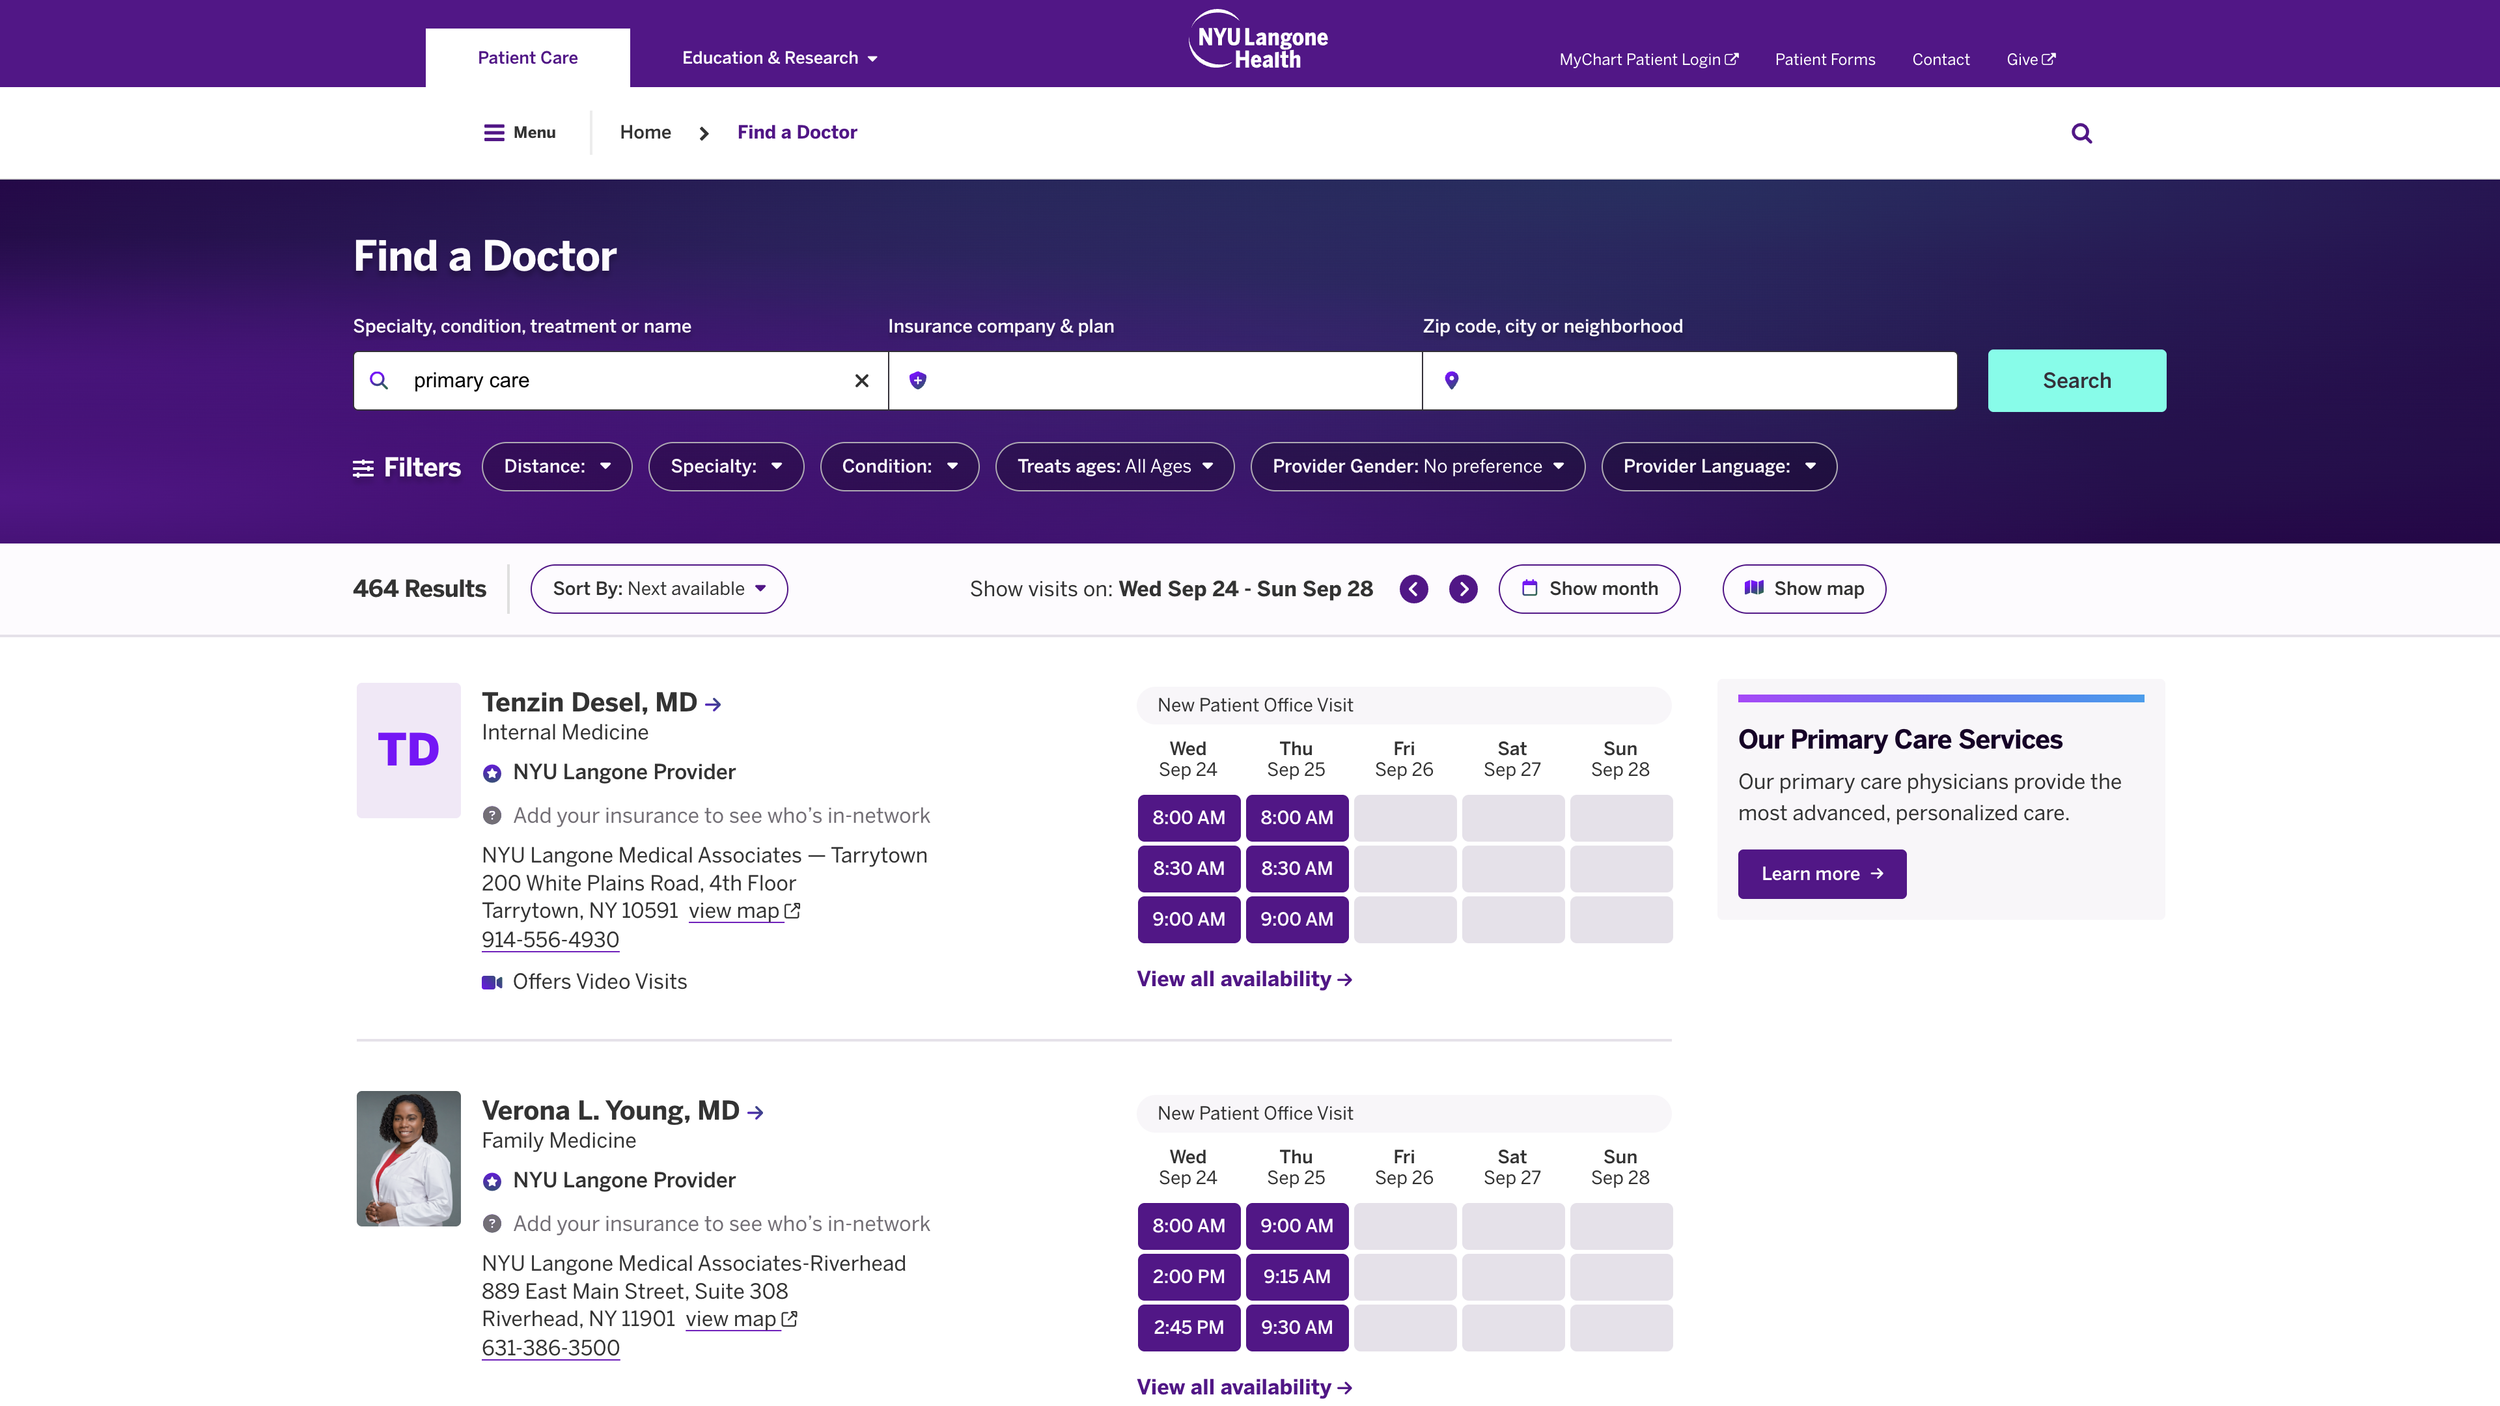Open Patient Forms link
The width and height of the screenshot is (2500, 1406).
(x=1825, y=60)
